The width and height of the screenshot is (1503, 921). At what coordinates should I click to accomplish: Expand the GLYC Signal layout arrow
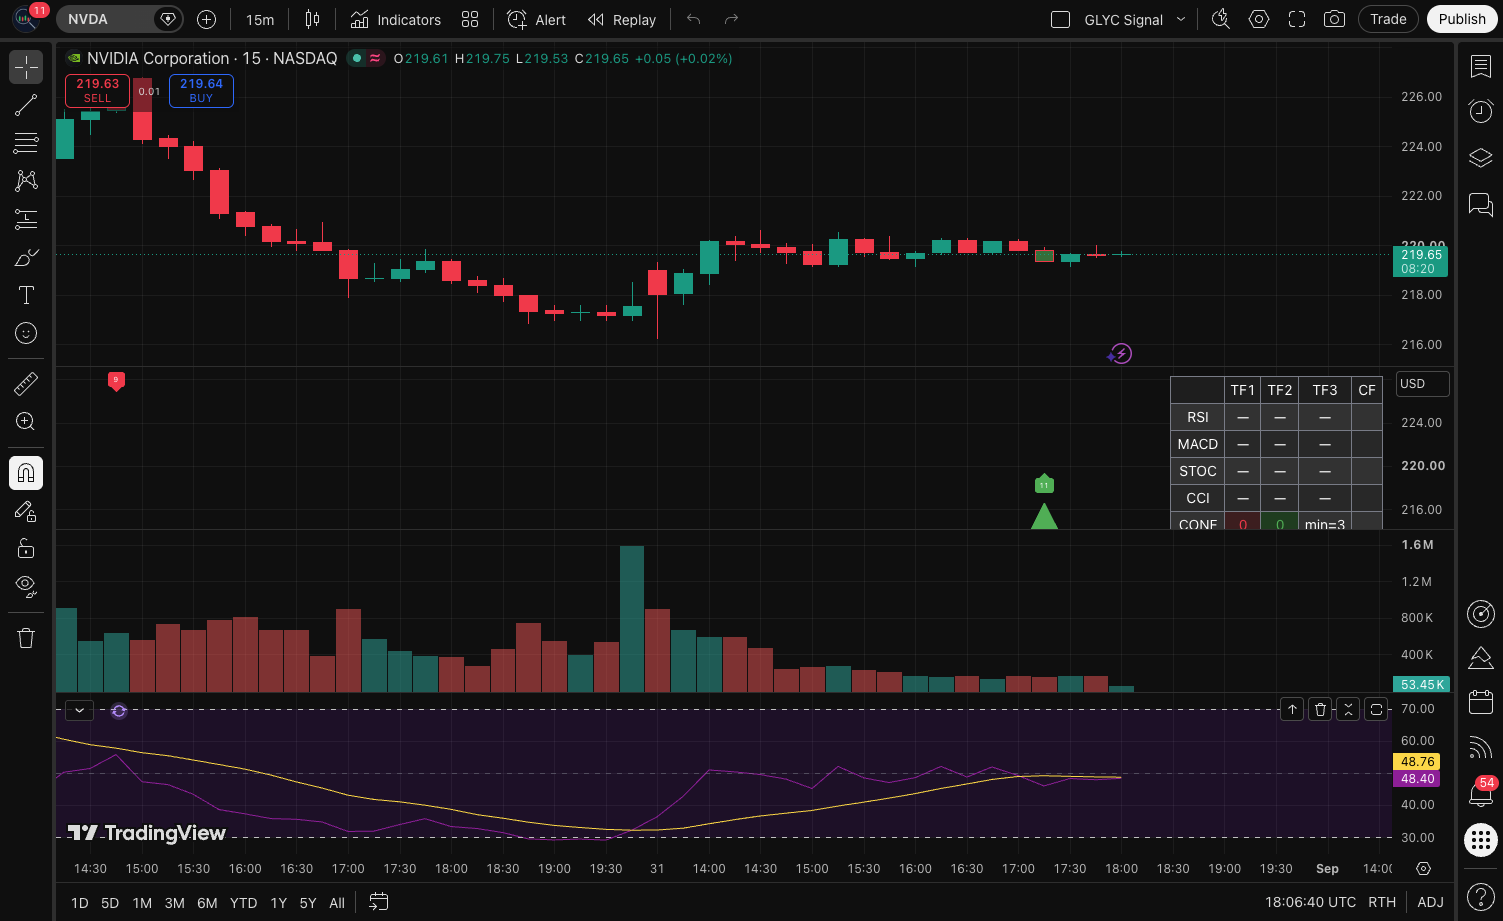point(1181,19)
